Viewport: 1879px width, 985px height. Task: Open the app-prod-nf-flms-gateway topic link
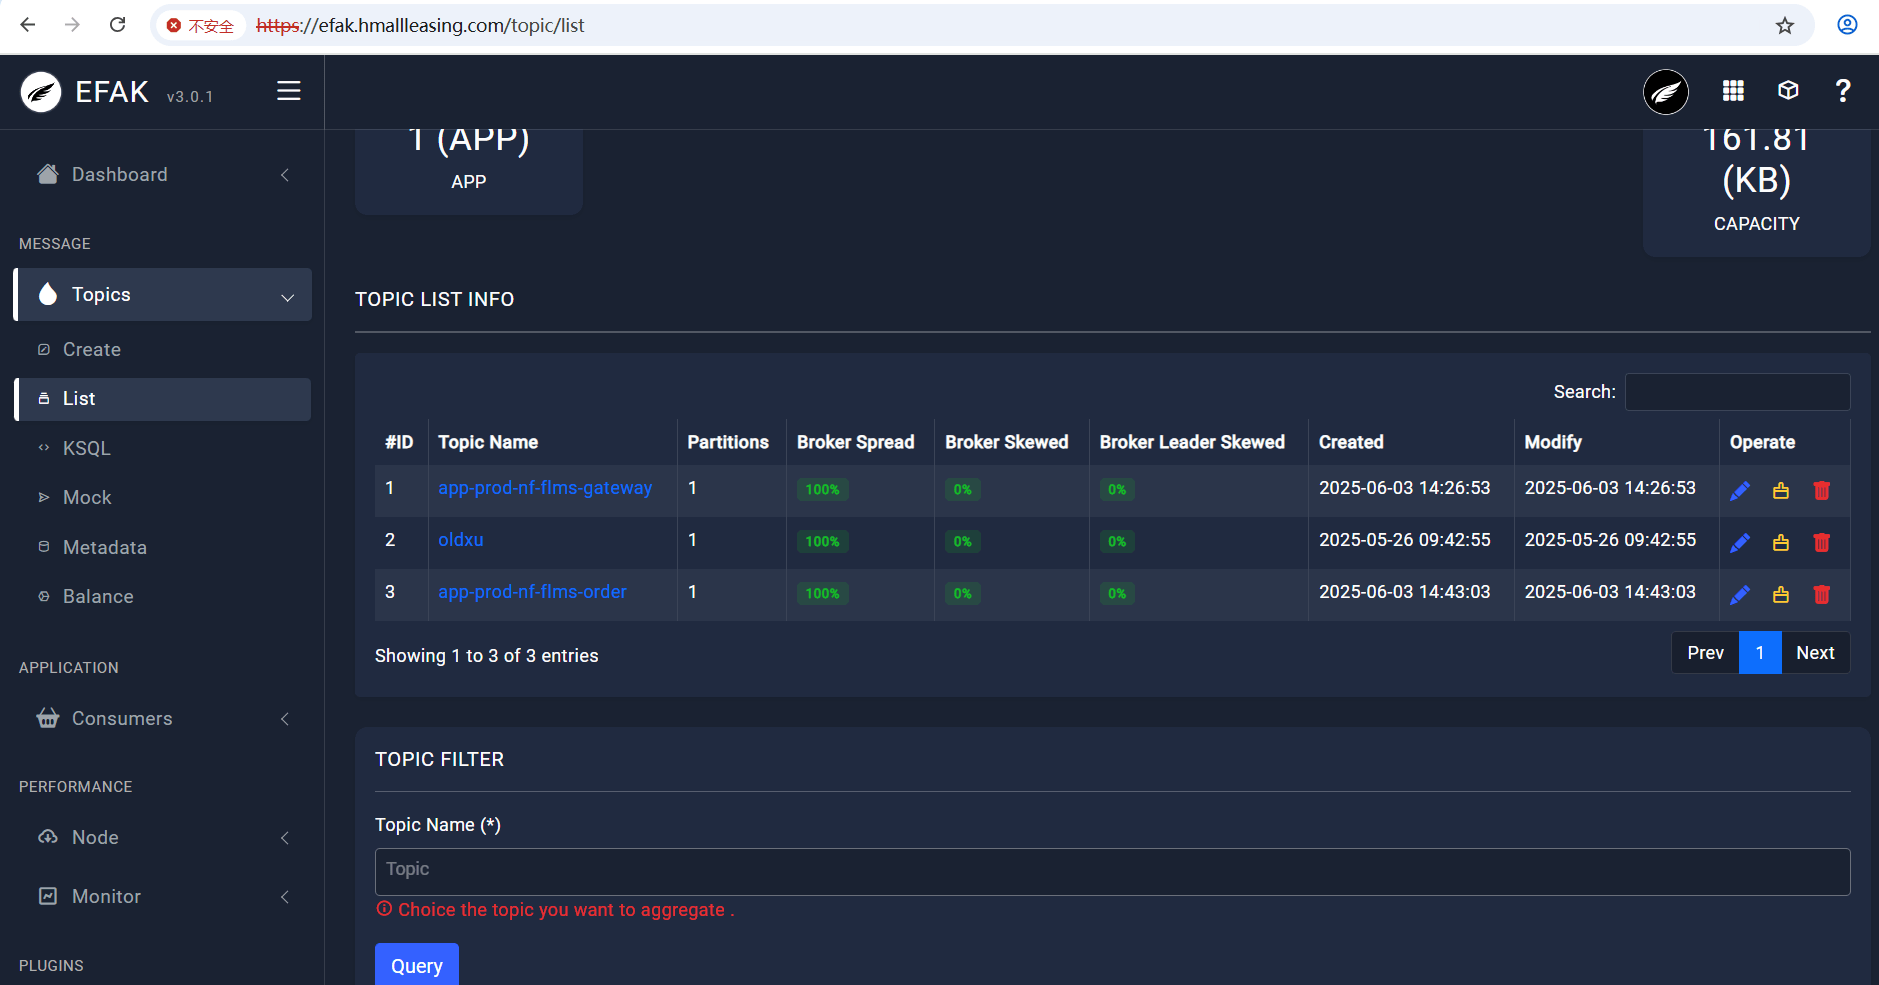point(545,488)
